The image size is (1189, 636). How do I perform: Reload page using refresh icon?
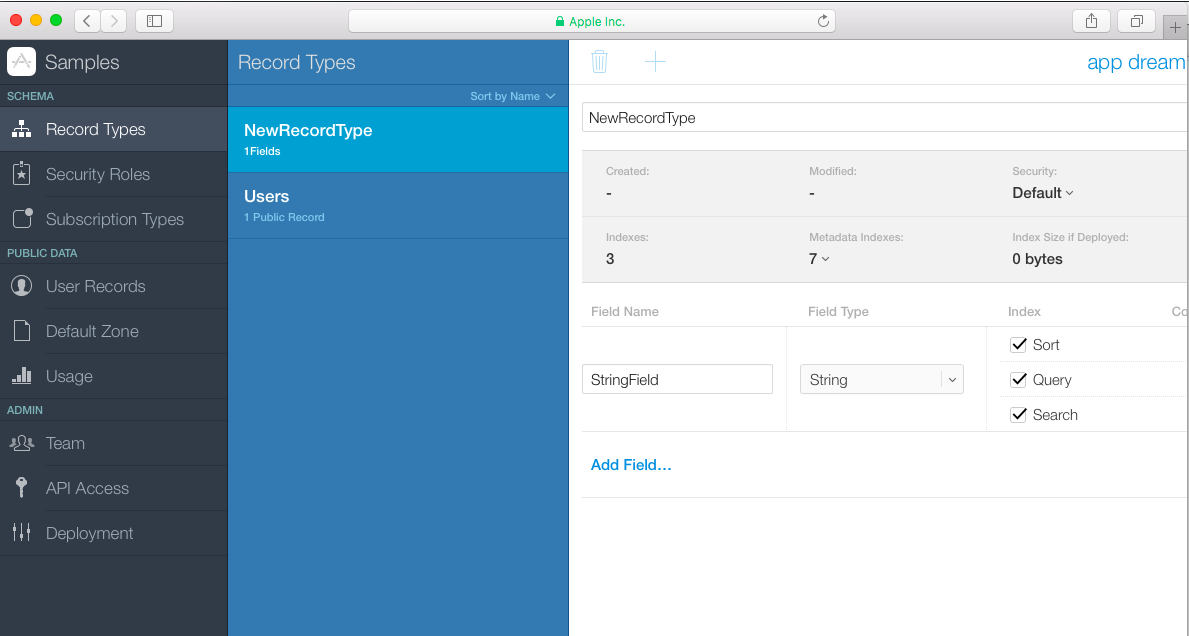click(823, 21)
